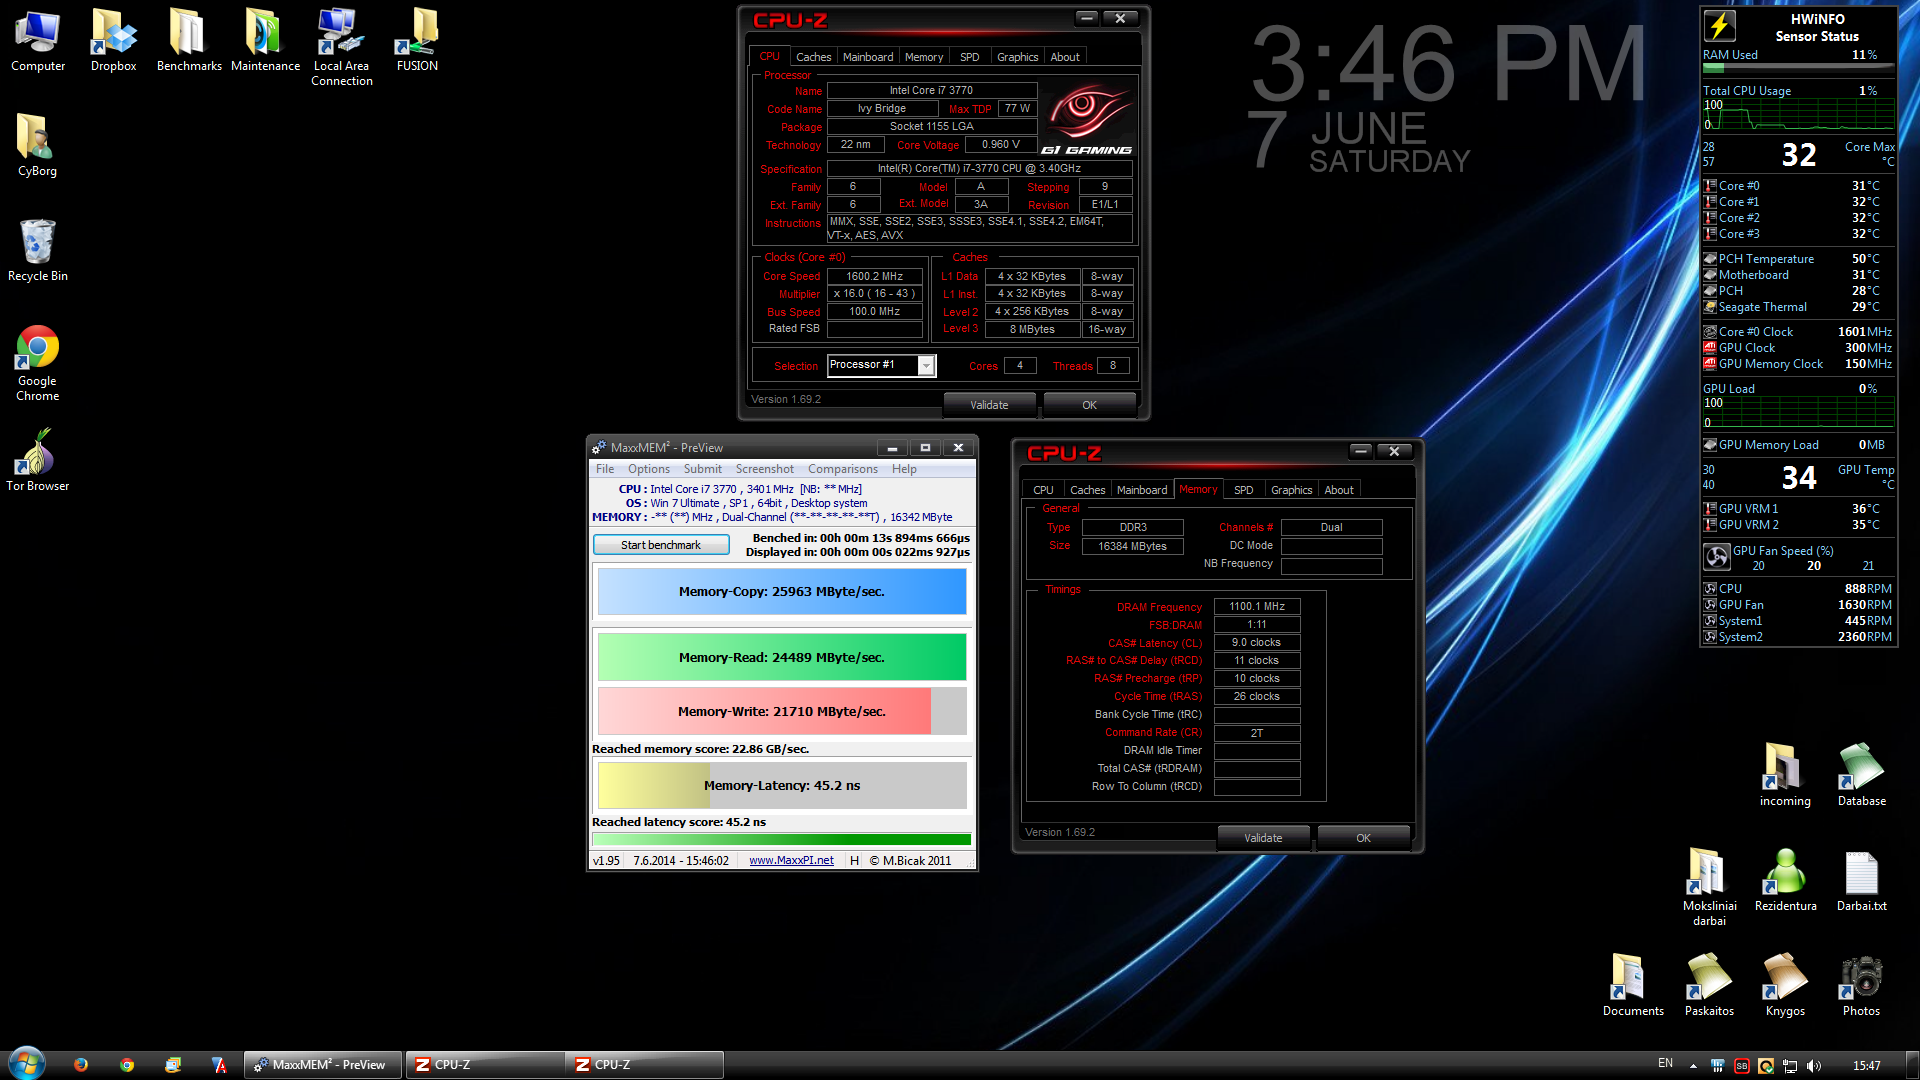Open the Processor #1 selection dropdown
This screenshot has height=1080, width=1920.
pyautogui.click(x=881, y=366)
